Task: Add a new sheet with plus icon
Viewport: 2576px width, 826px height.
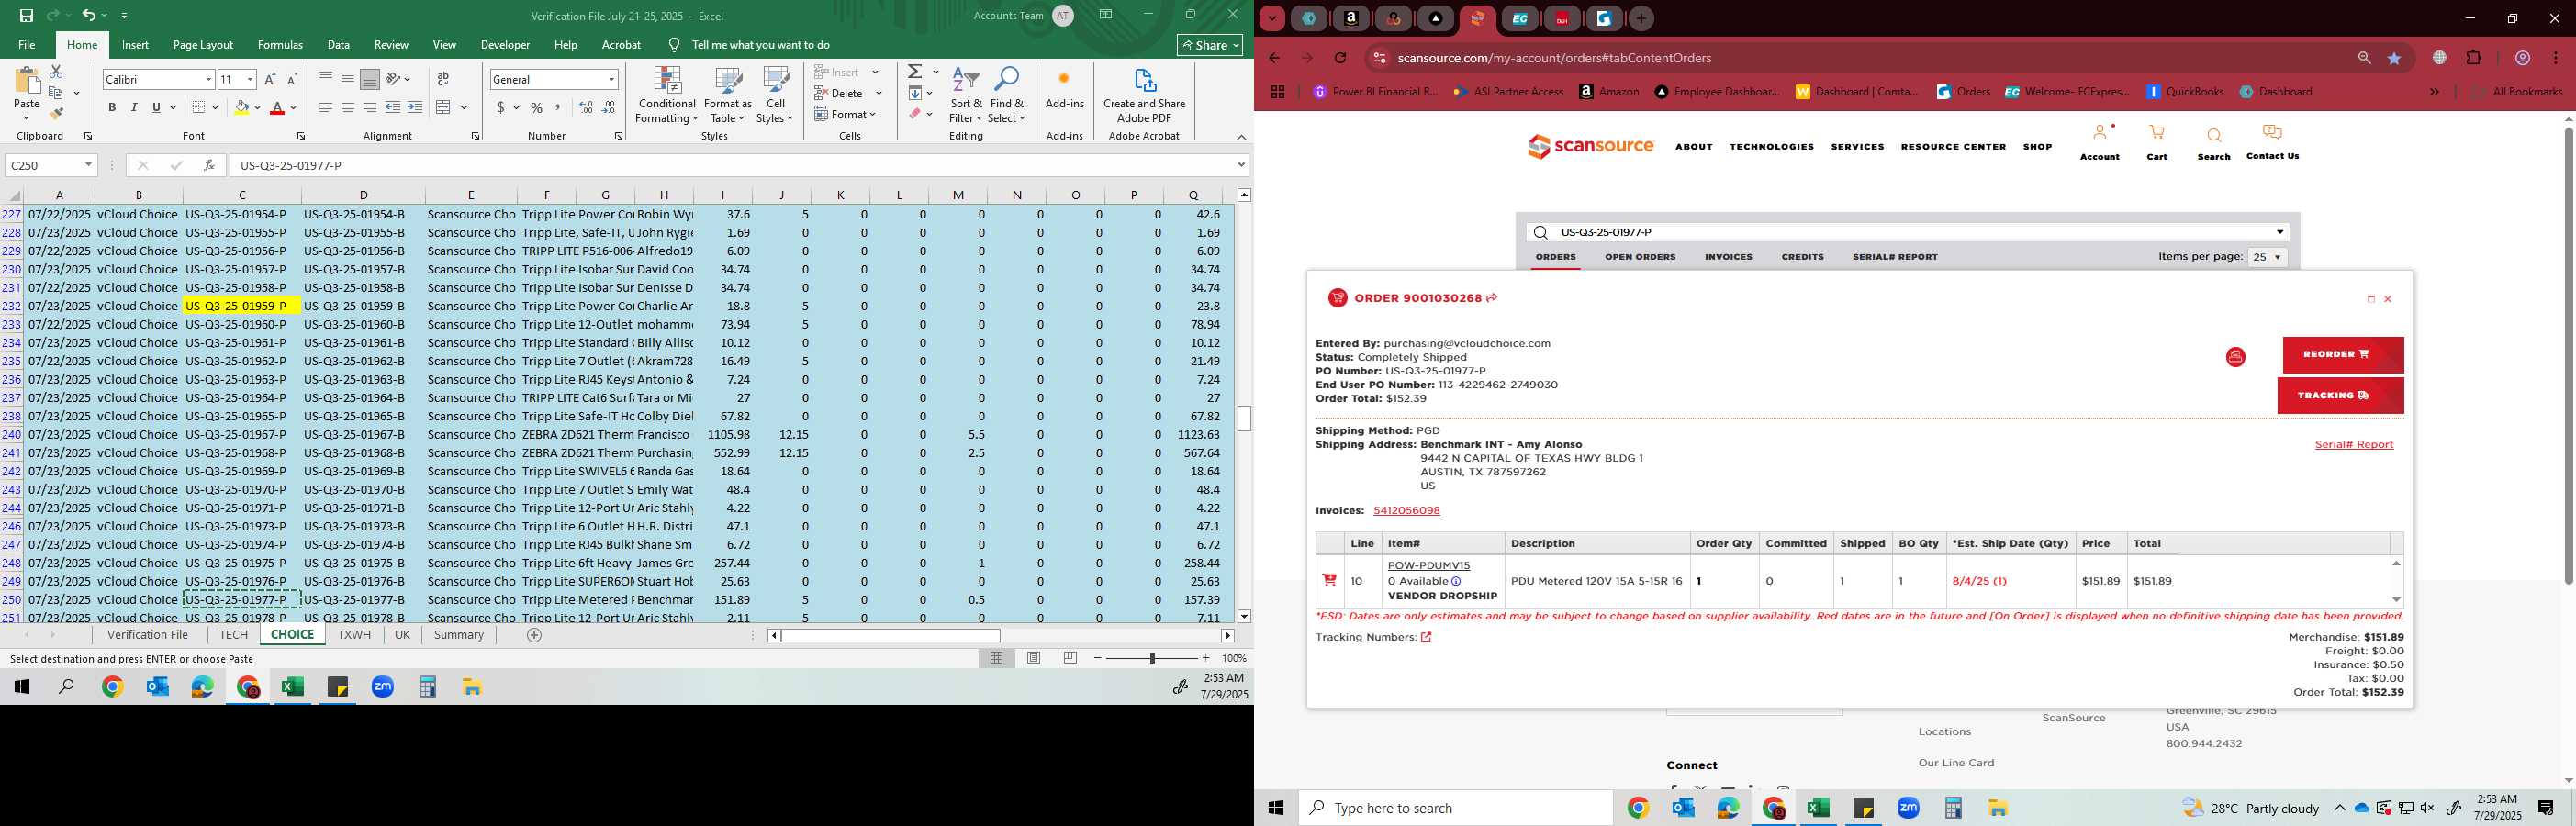Action: click(534, 635)
